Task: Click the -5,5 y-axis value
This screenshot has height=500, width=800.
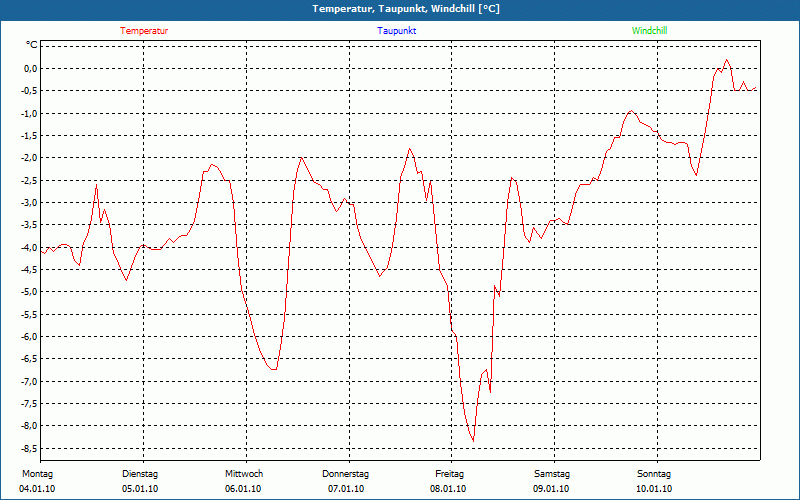Action: pyautogui.click(x=29, y=314)
